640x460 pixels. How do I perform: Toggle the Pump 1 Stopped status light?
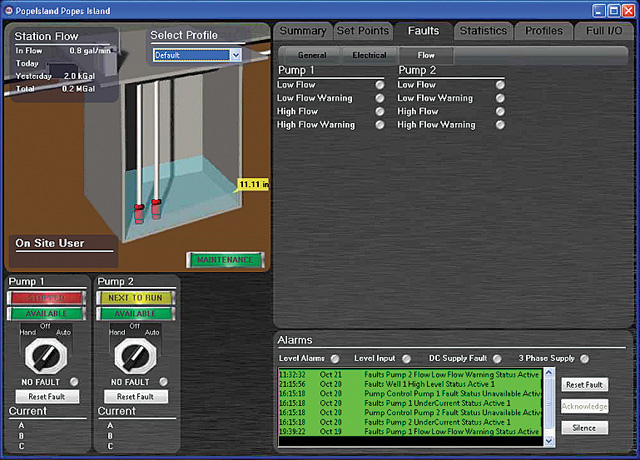coord(47,297)
